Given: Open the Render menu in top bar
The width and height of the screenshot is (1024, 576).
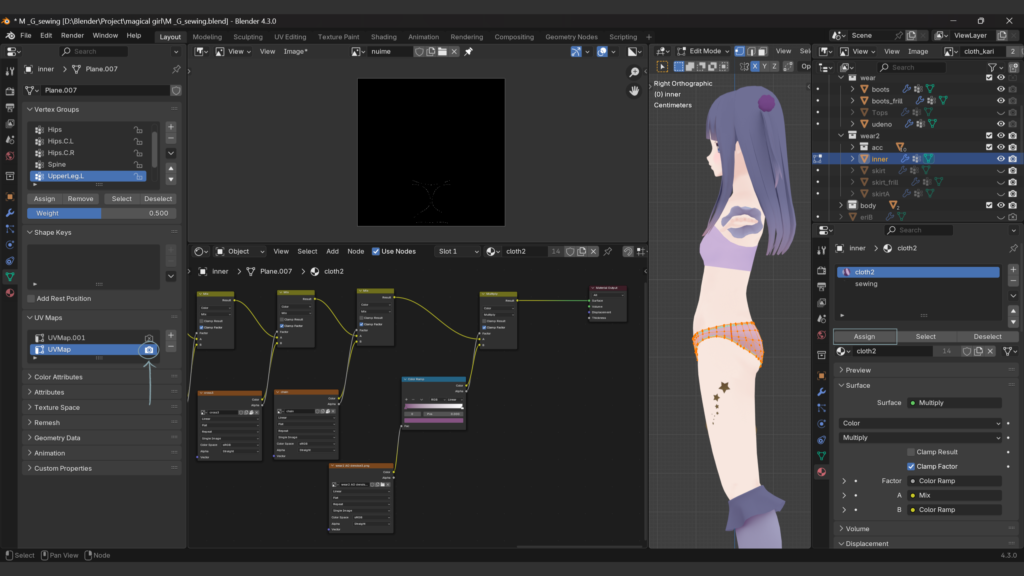Looking at the screenshot, I should (x=72, y=35).
